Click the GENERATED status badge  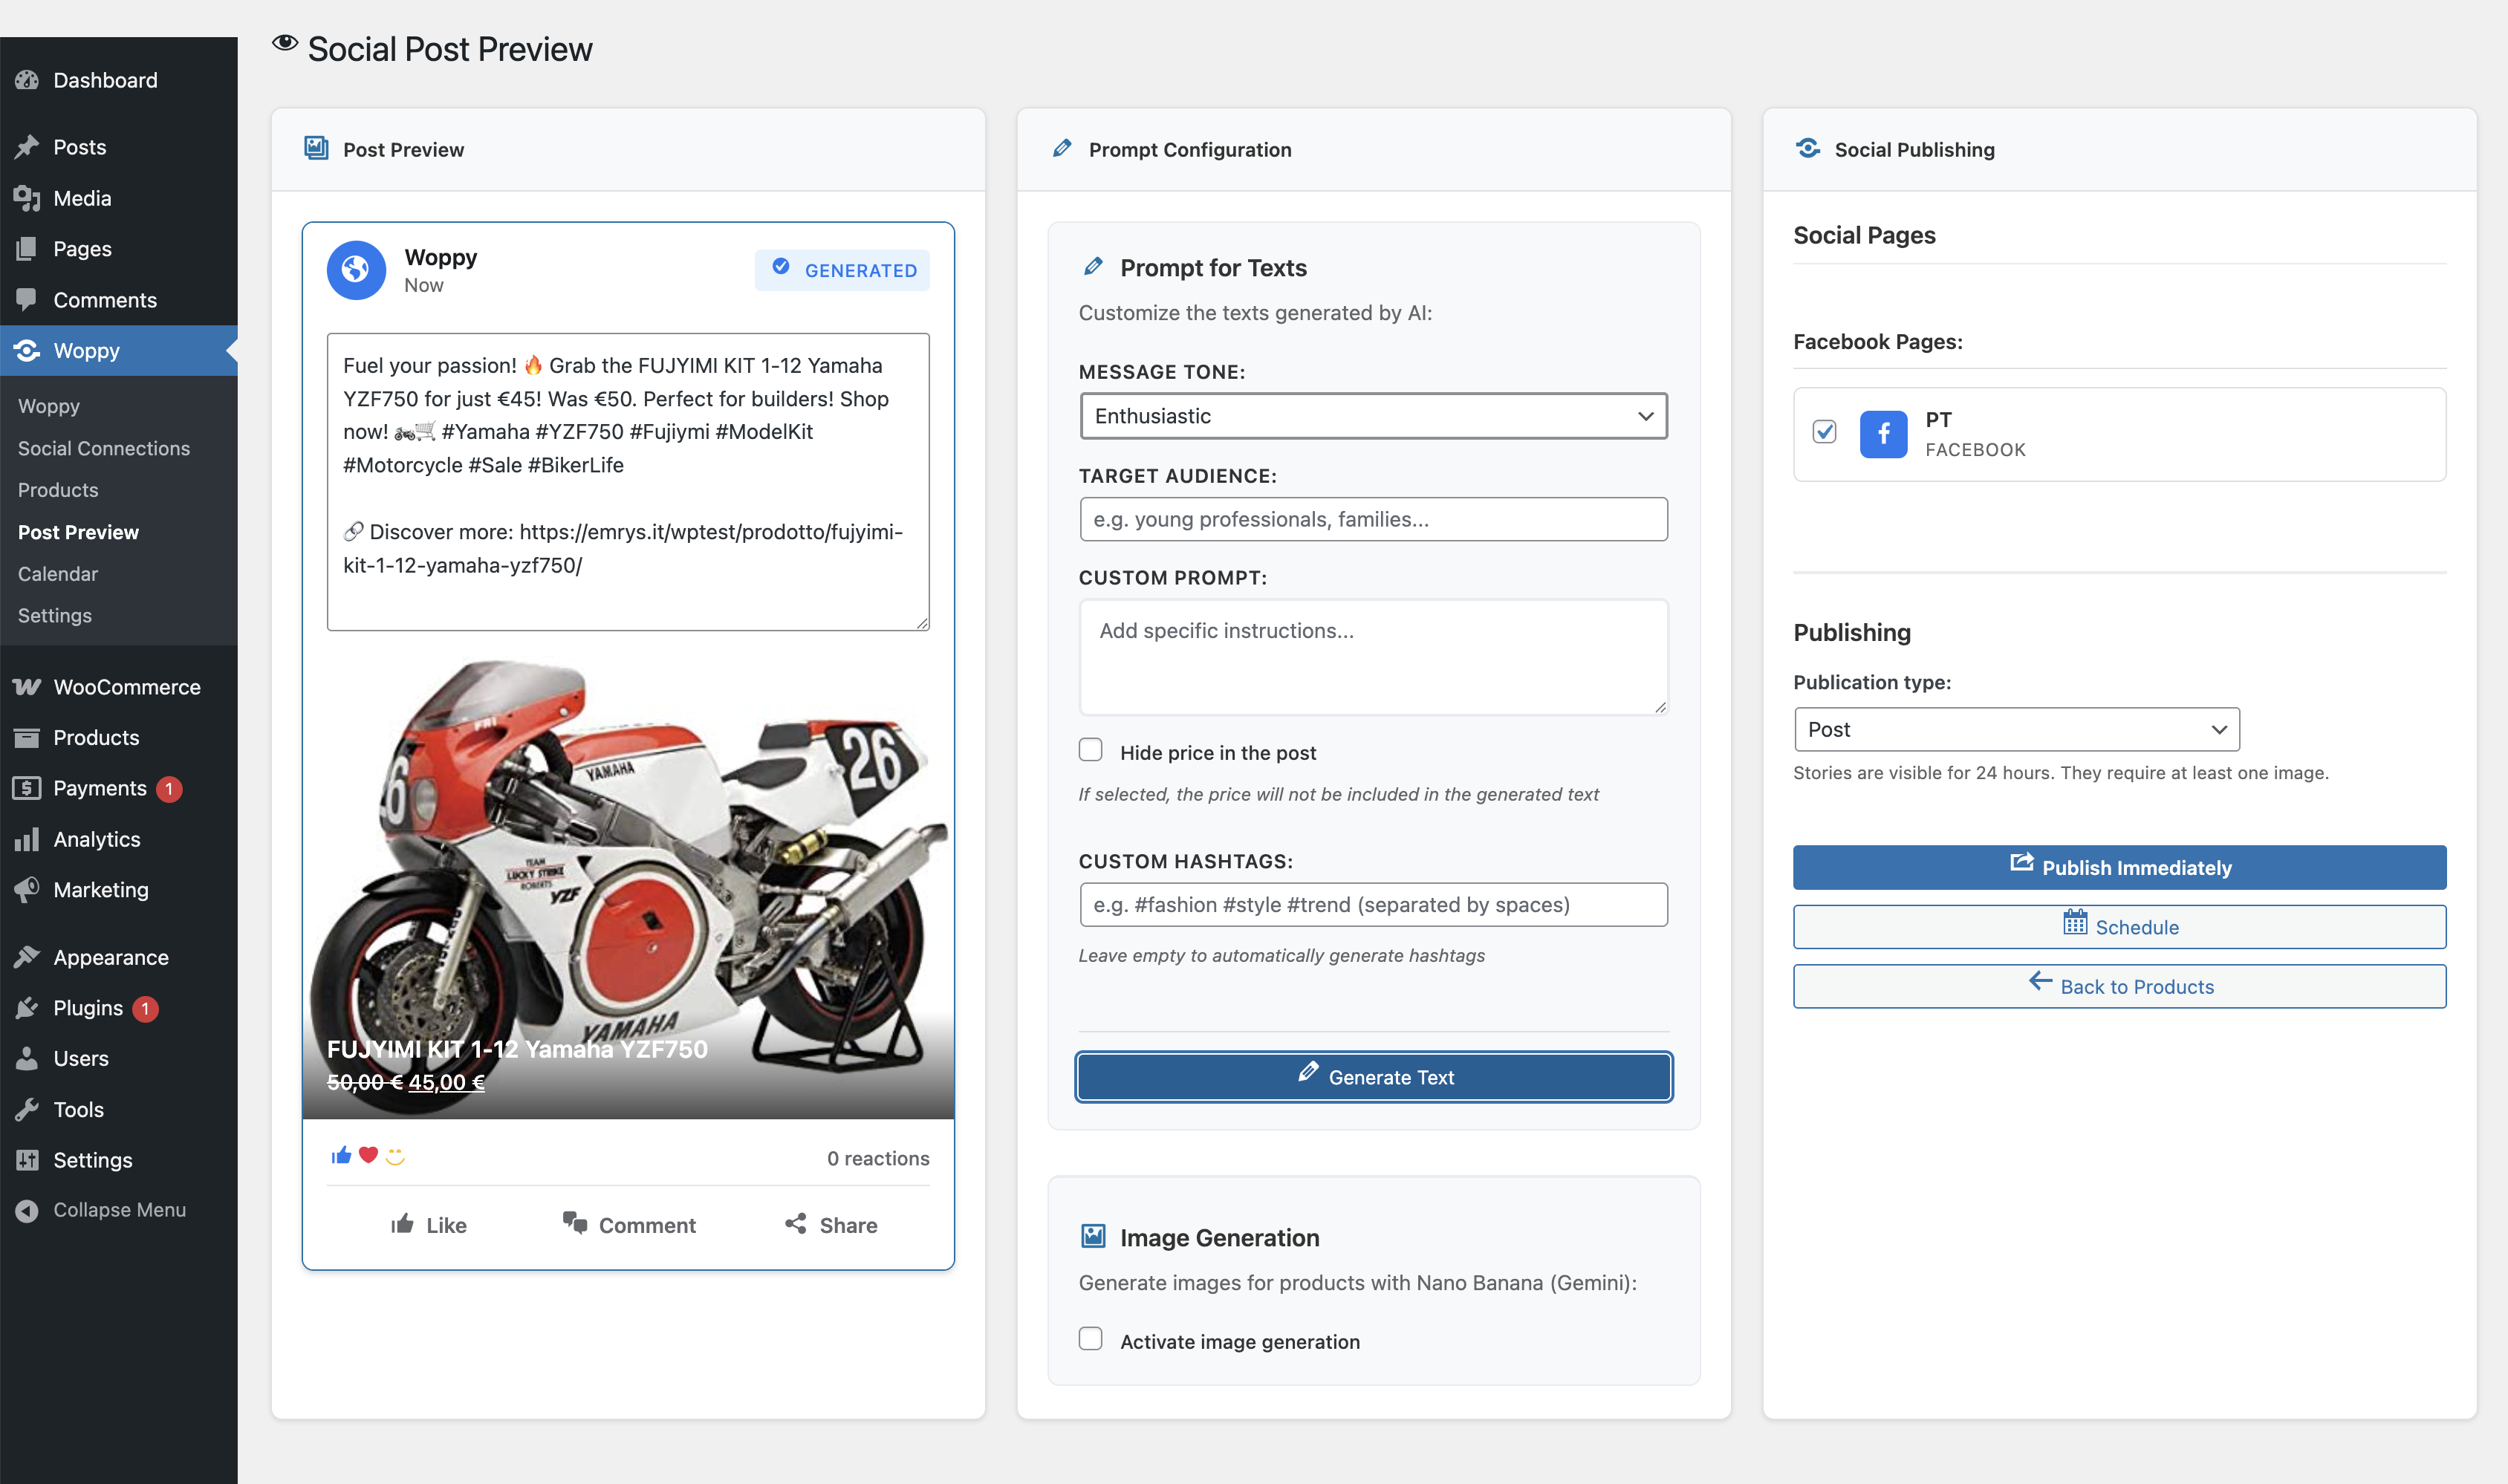coord(842,270)
